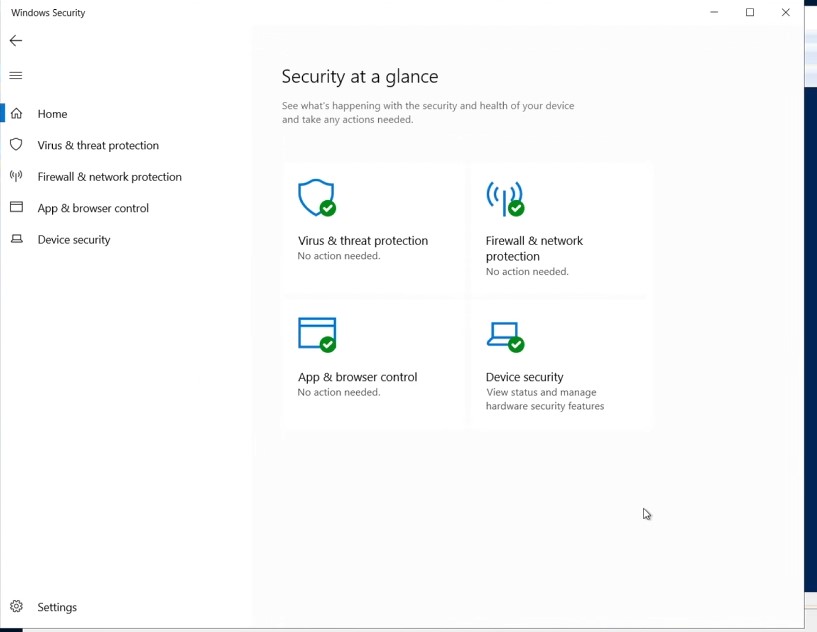Open the large Firewall antenna tile icon
The image size is (817, 632).
[505, 199]
